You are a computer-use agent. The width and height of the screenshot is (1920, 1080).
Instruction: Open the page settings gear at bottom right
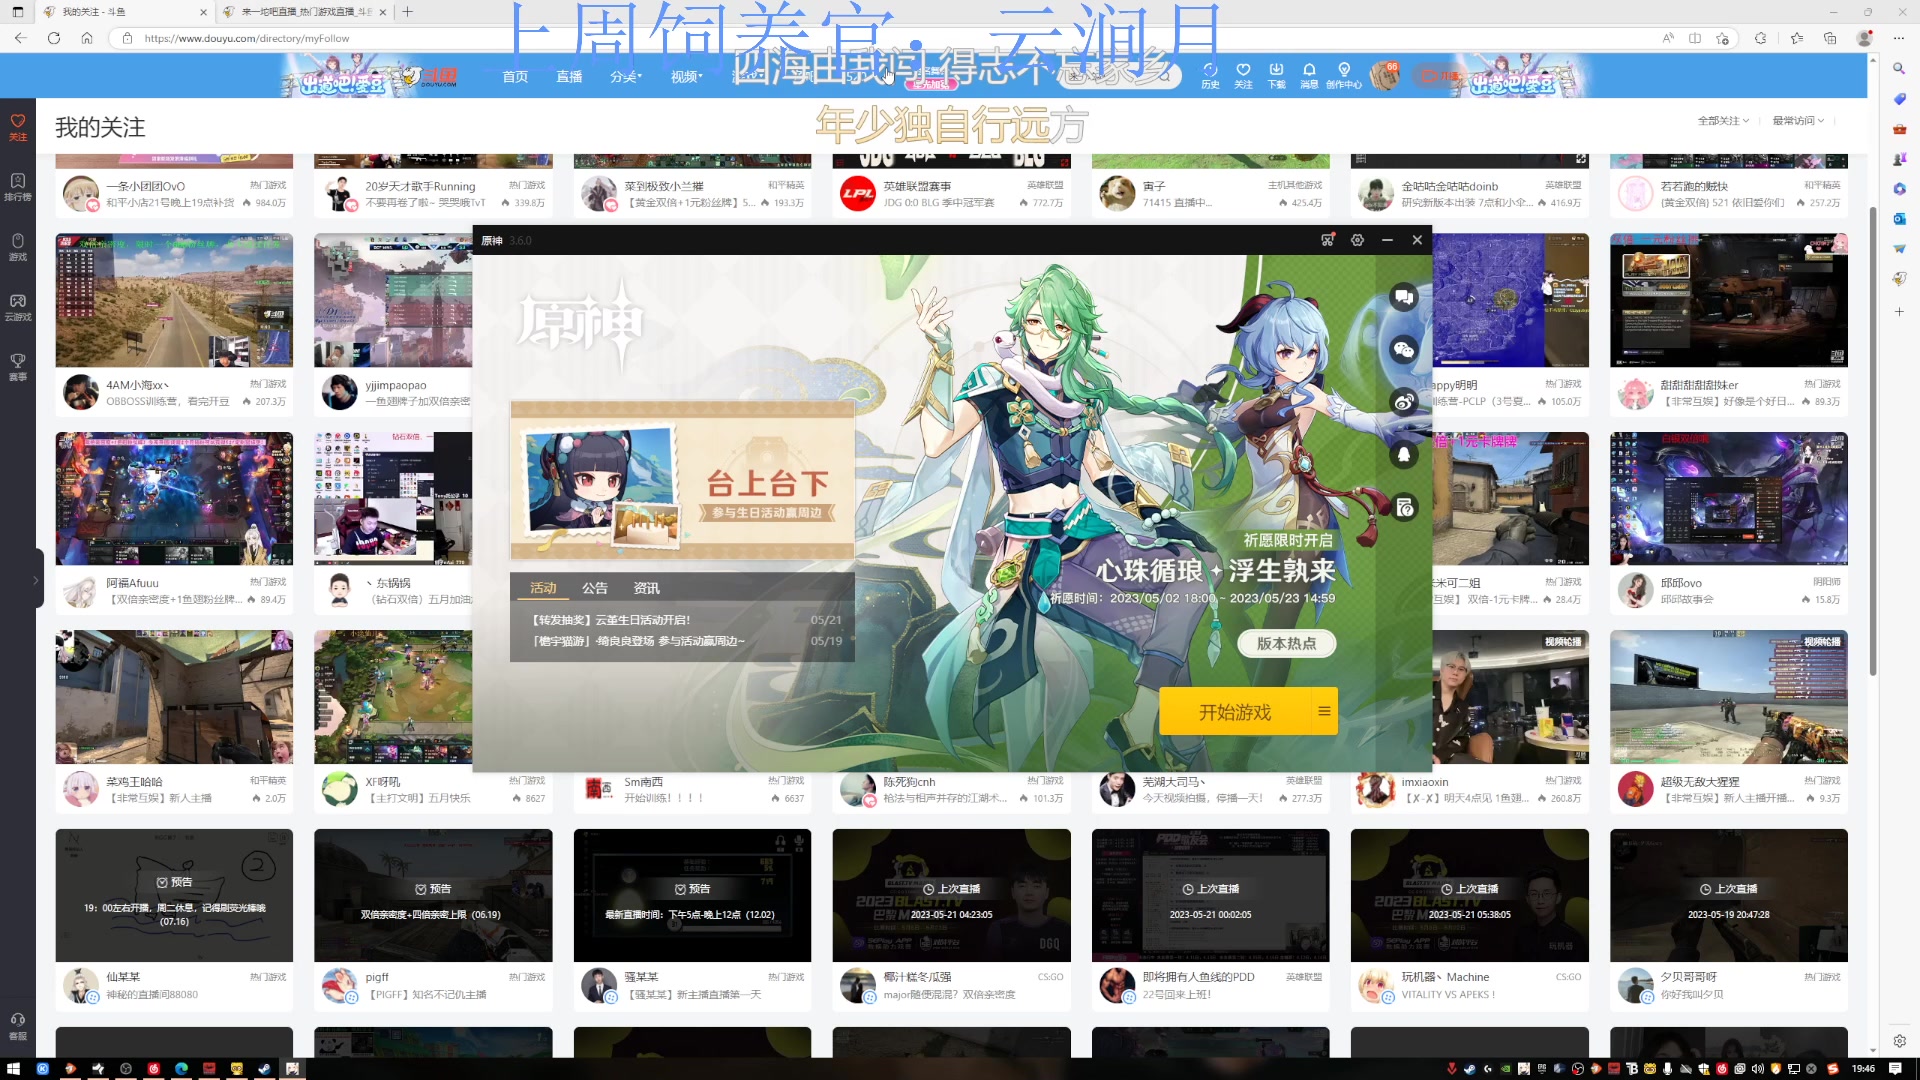pos(1898,1041)
